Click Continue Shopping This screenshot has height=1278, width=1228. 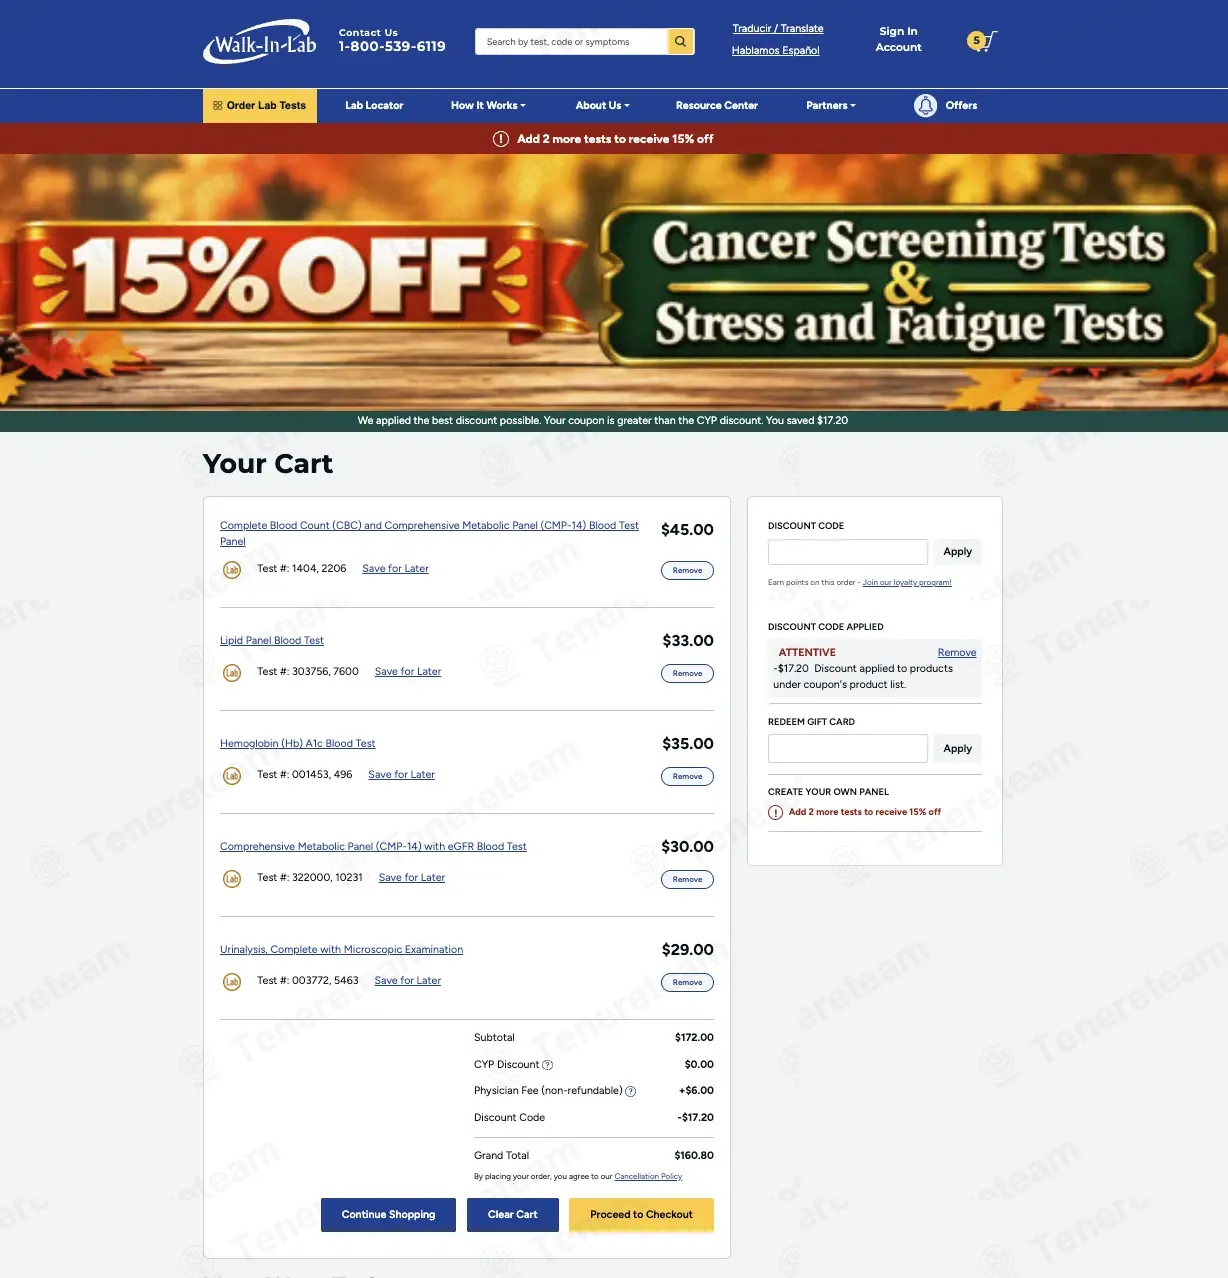tap(388, 1215)
